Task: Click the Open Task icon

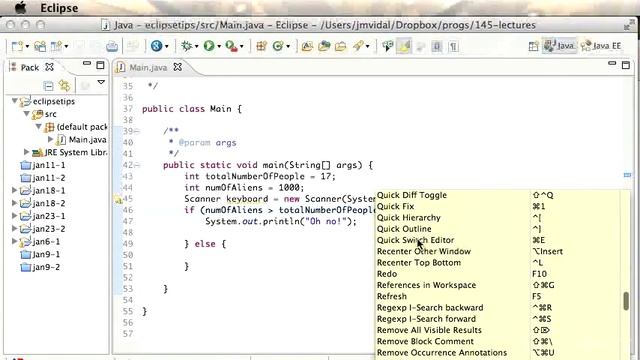Action: 324,46
